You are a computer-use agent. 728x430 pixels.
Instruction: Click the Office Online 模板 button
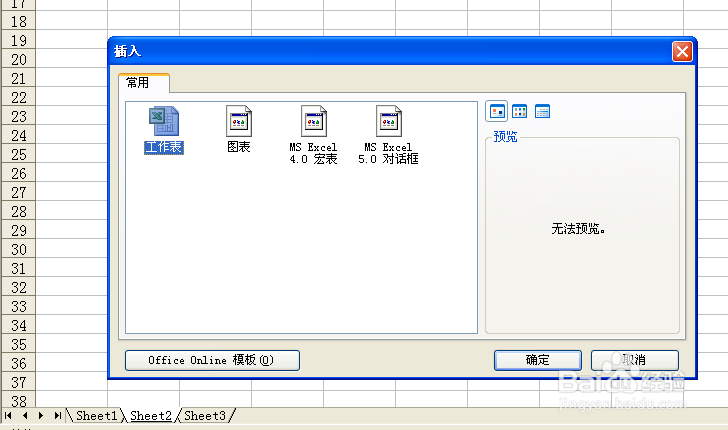click(212, 360)
